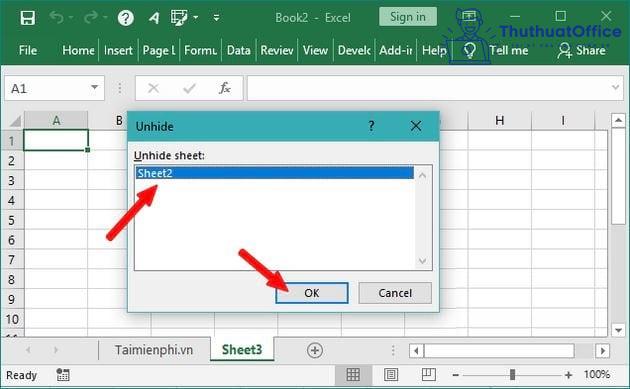Switch to Page Break Preview icon
Image resolution: width=630 pixels, height=389 pixels.
[x=429, y=375]
